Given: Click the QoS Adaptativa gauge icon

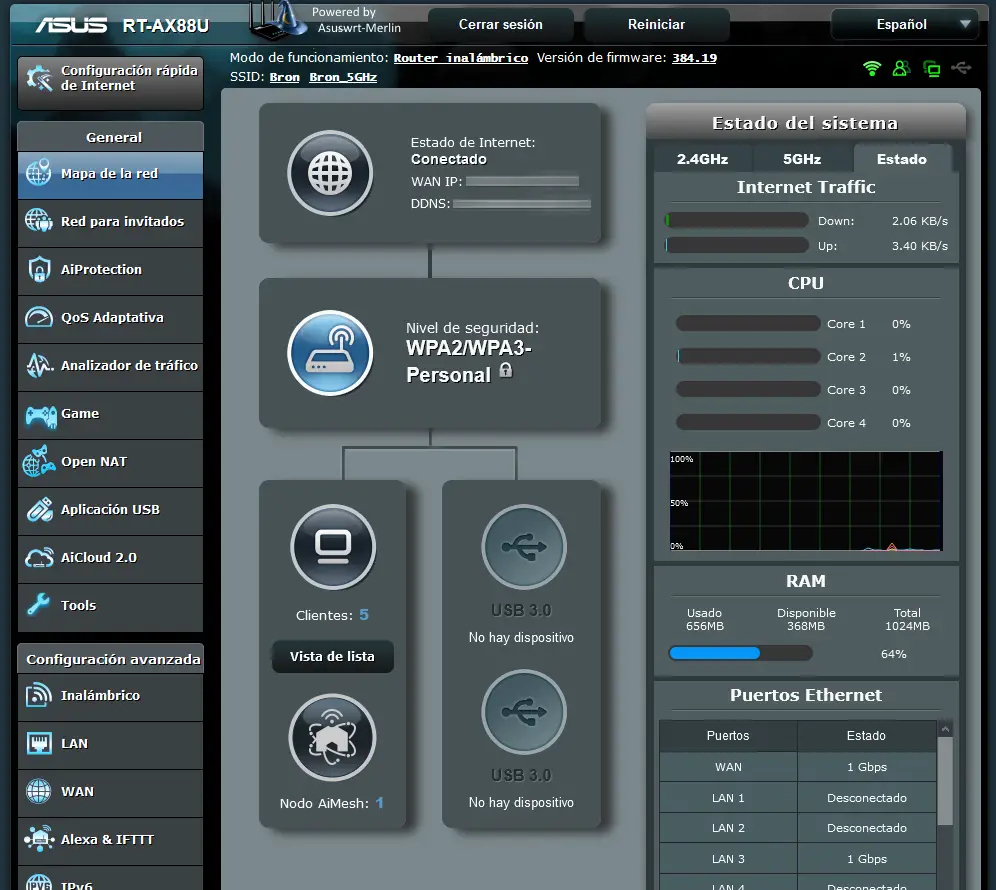Looking at the screenshot, I should (38, 317).
